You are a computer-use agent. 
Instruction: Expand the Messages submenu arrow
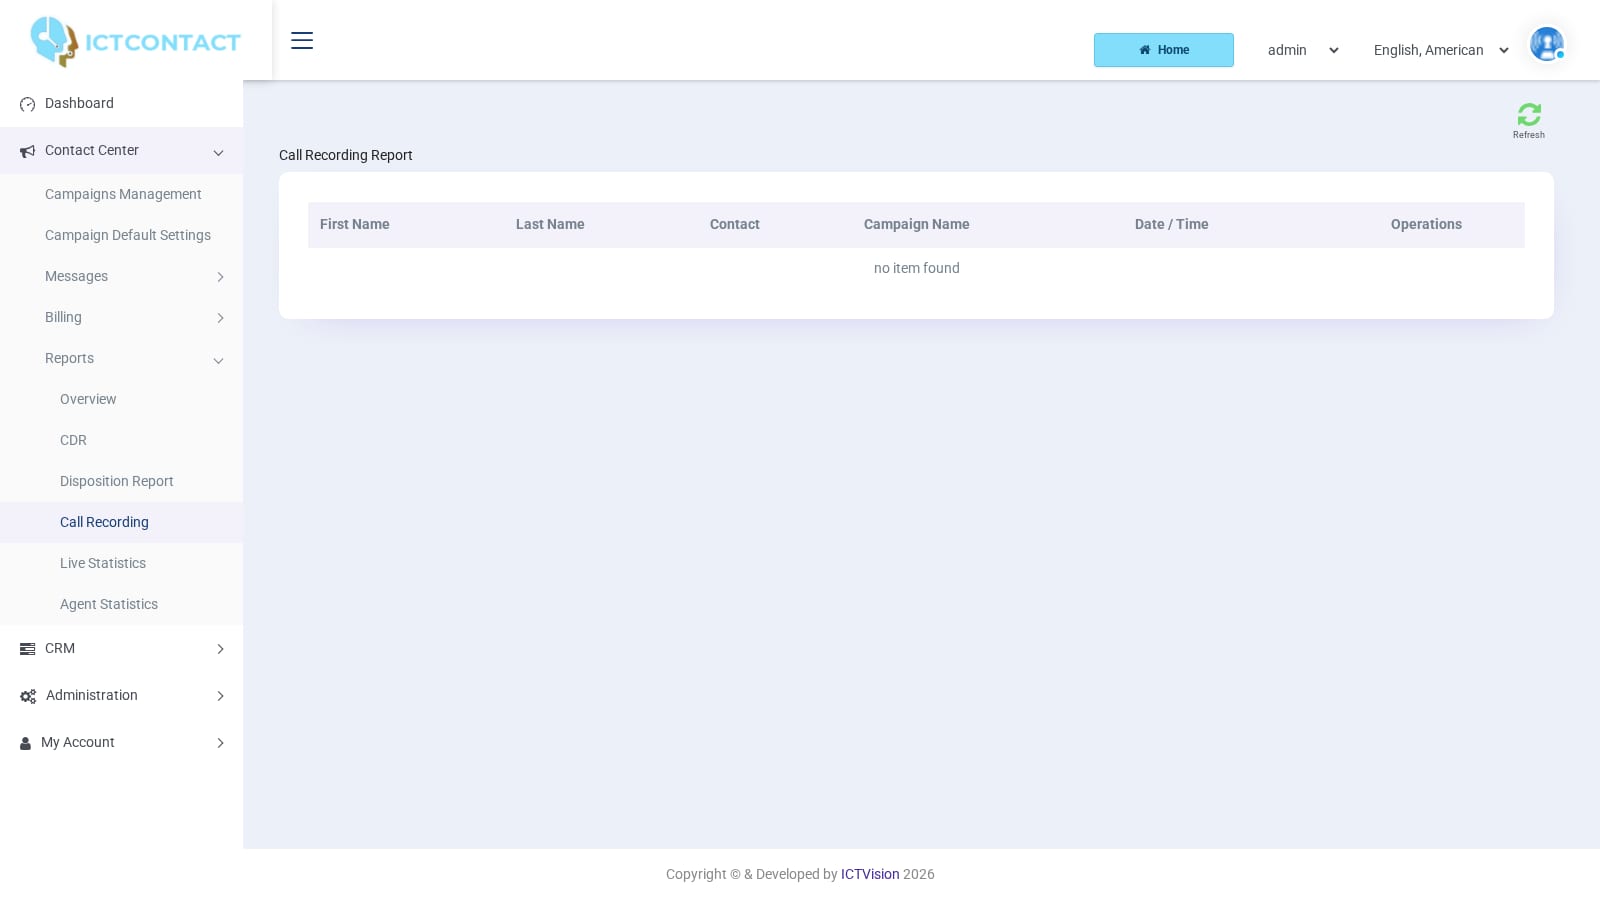tap(220, 277)
